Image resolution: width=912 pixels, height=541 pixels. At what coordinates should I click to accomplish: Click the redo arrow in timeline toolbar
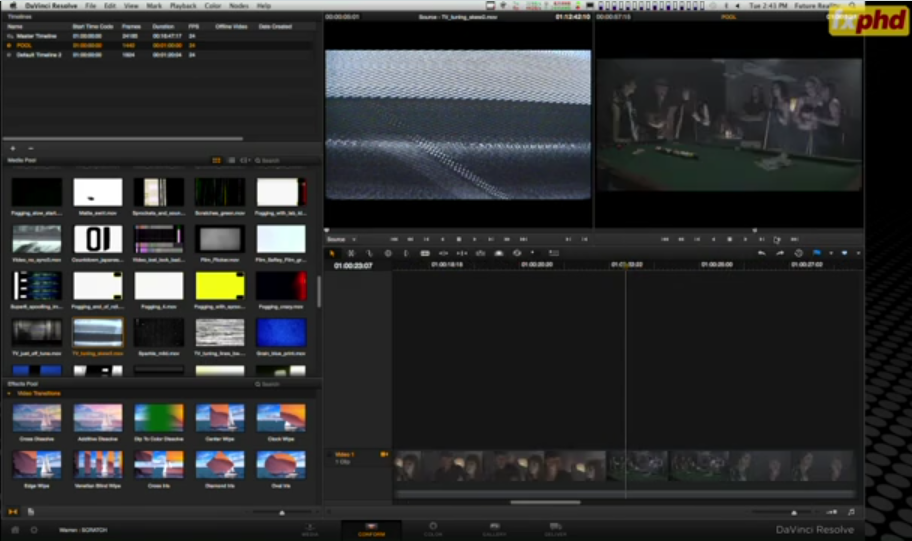[780, 253]
